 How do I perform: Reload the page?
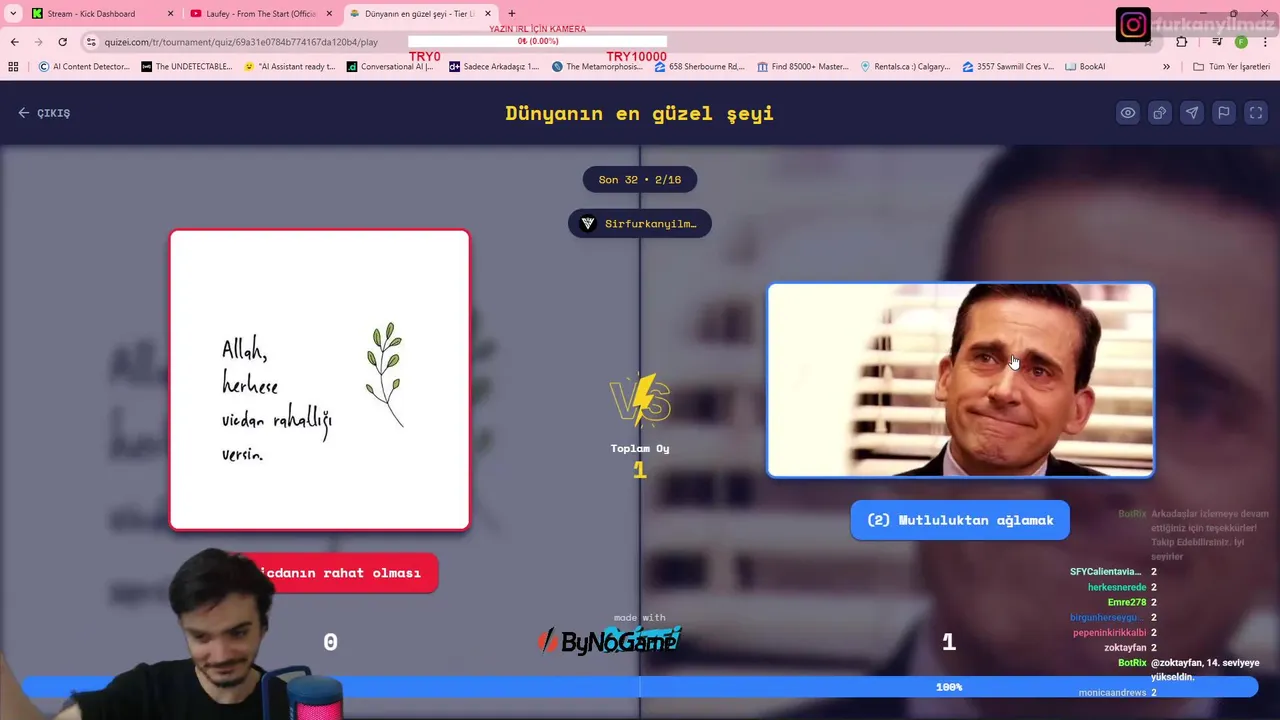click(62, 42)
